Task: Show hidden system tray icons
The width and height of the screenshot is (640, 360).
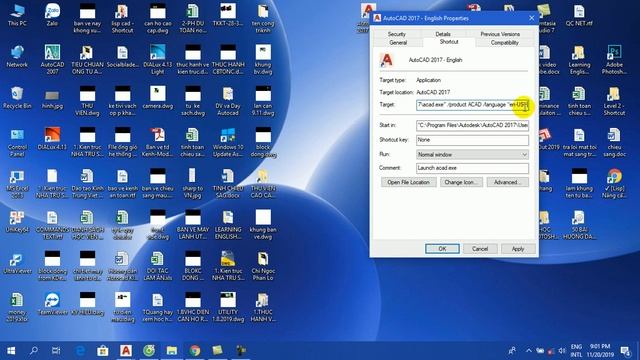Action: point(529,351)
